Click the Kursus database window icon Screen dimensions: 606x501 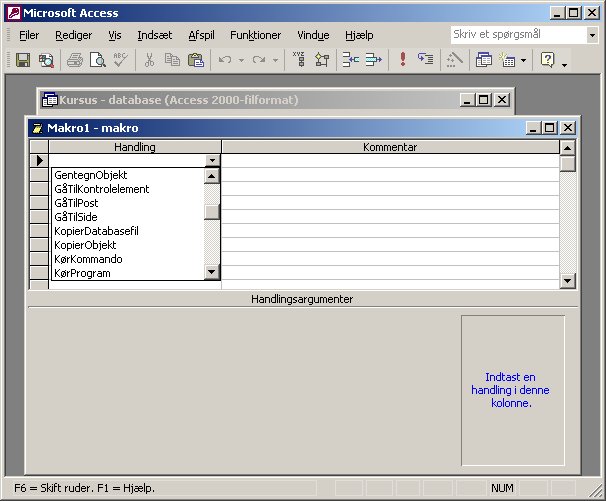click(x=49, y=100)
